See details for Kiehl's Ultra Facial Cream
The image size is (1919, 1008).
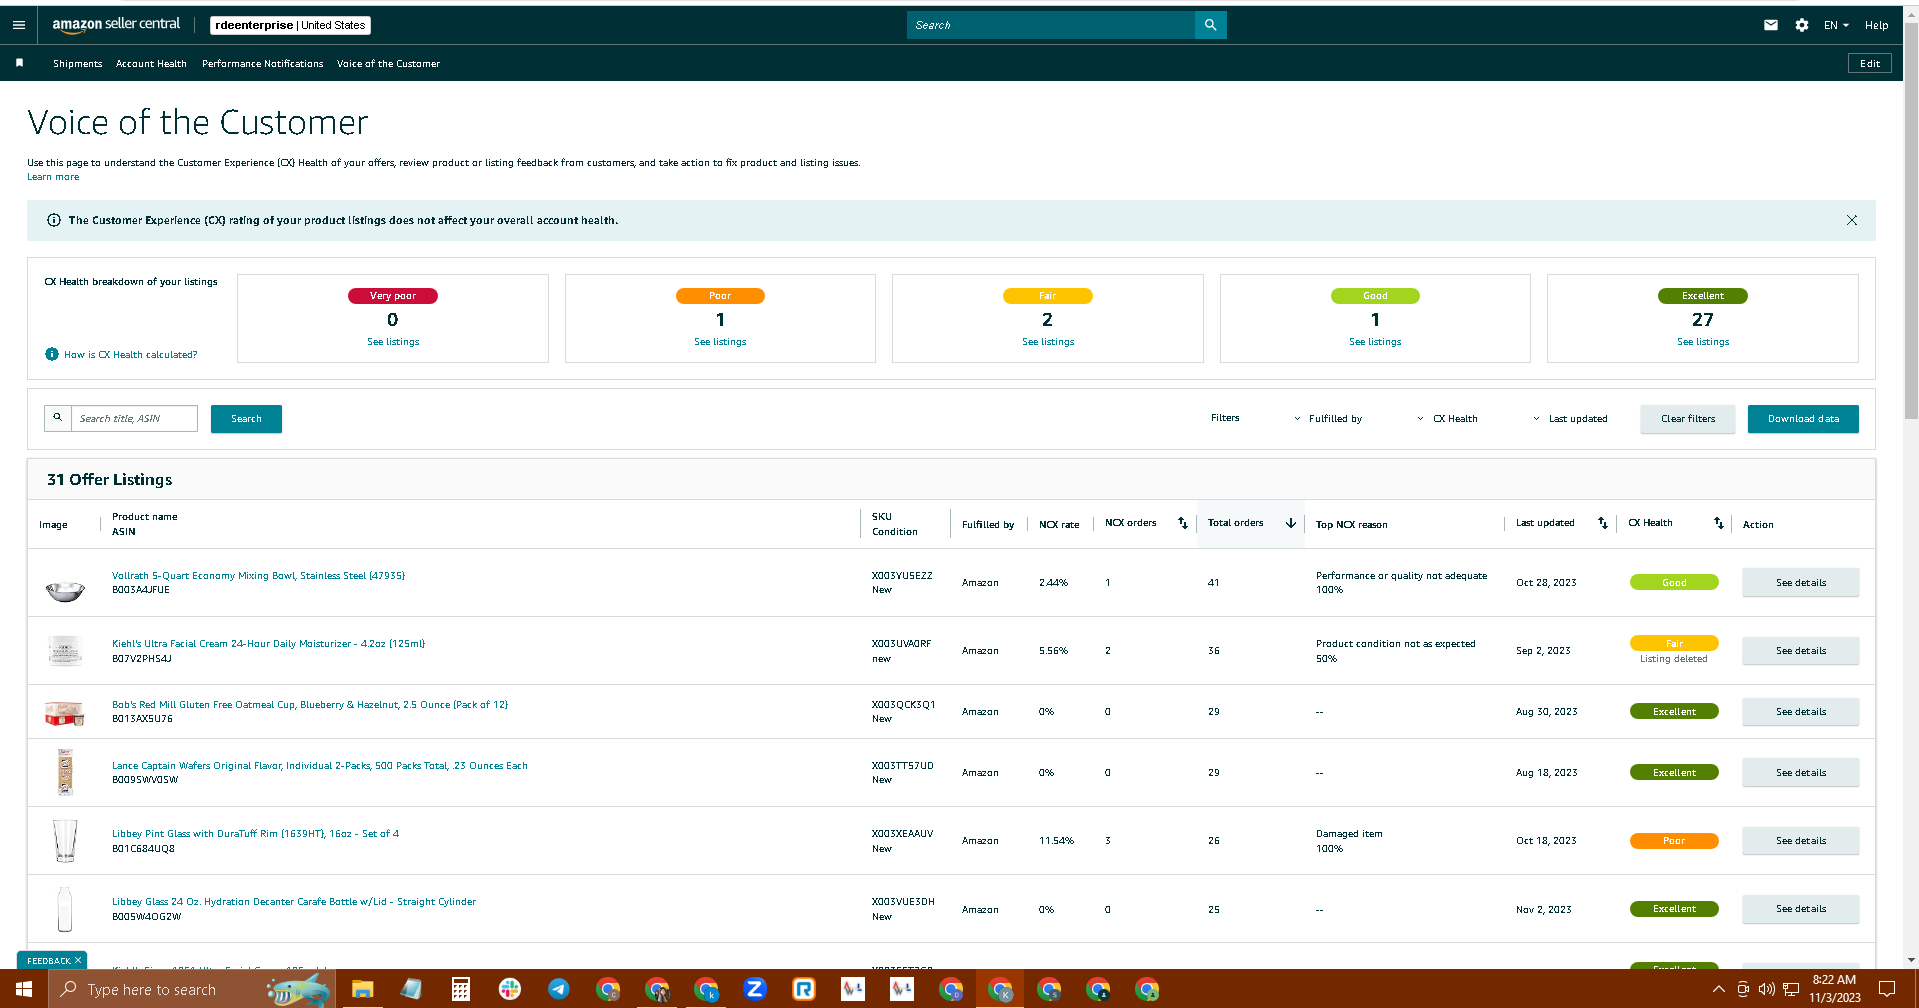coord(1801,651)
